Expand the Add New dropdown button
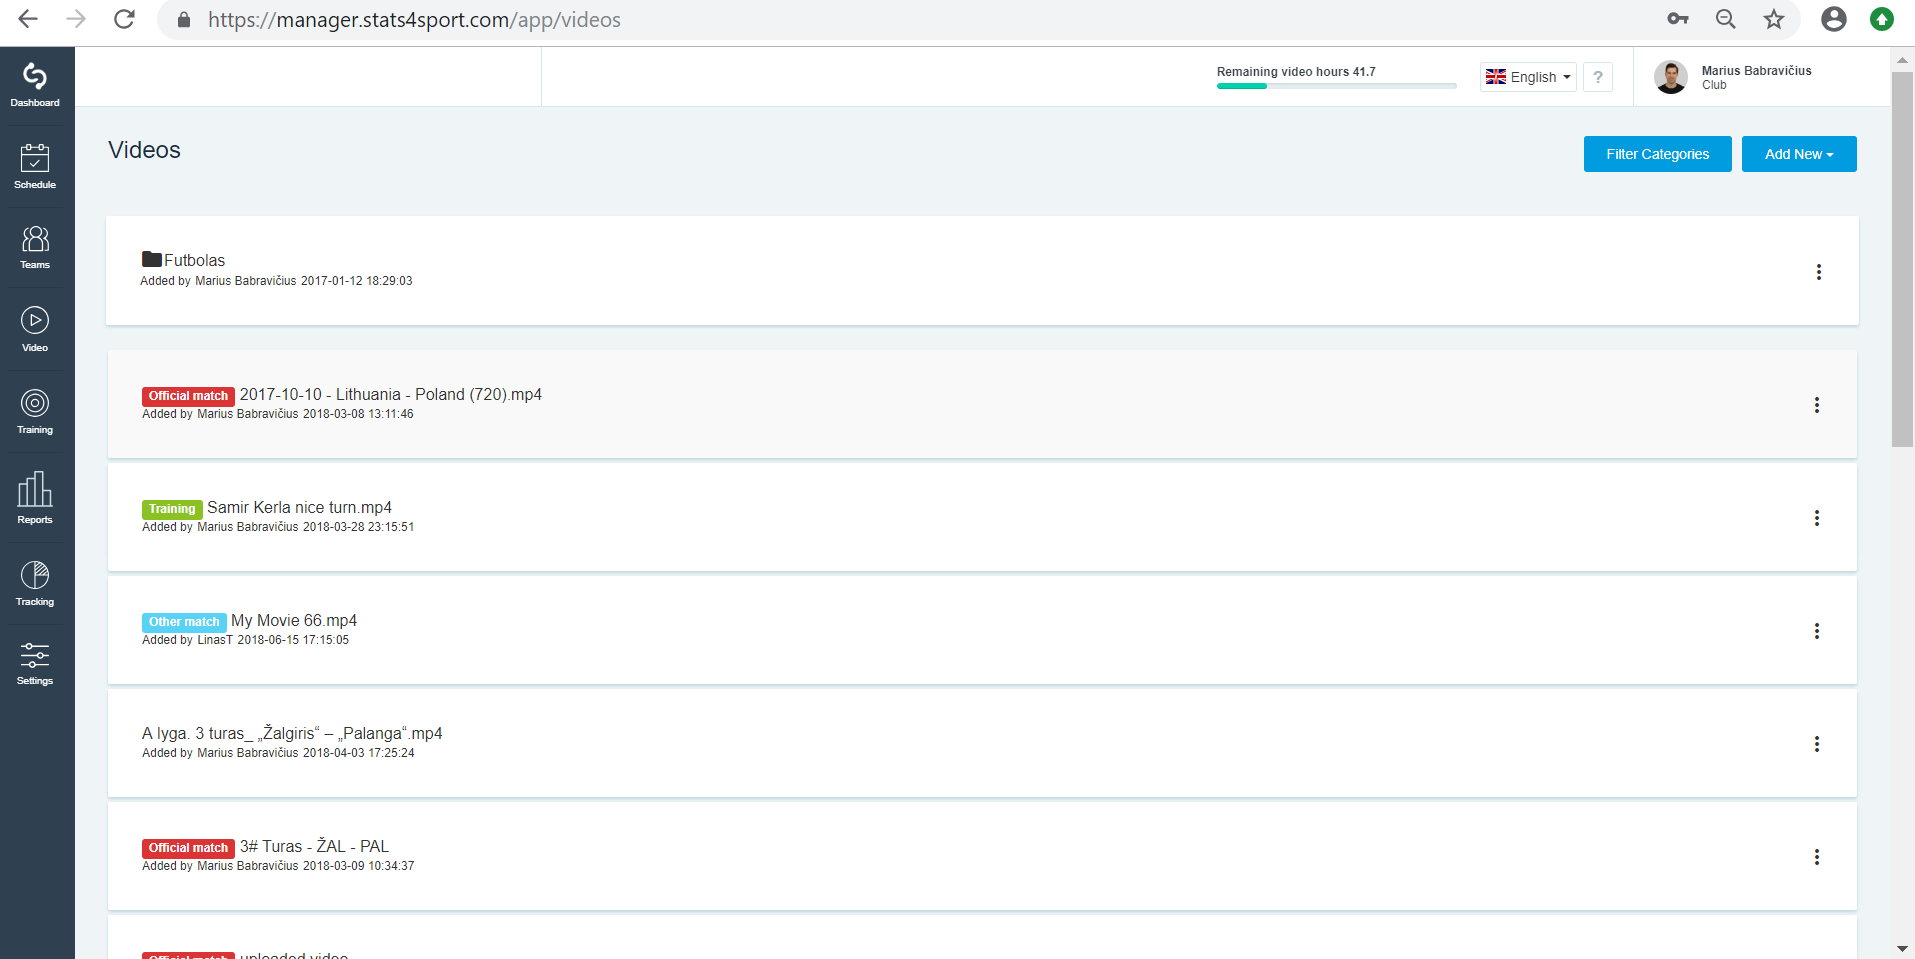This screenshot has height=959, width=1915. [x=1798, y=154]
